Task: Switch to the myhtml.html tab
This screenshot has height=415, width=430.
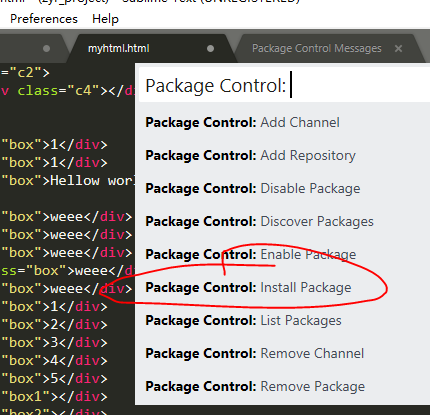Action: pos(119,49)
